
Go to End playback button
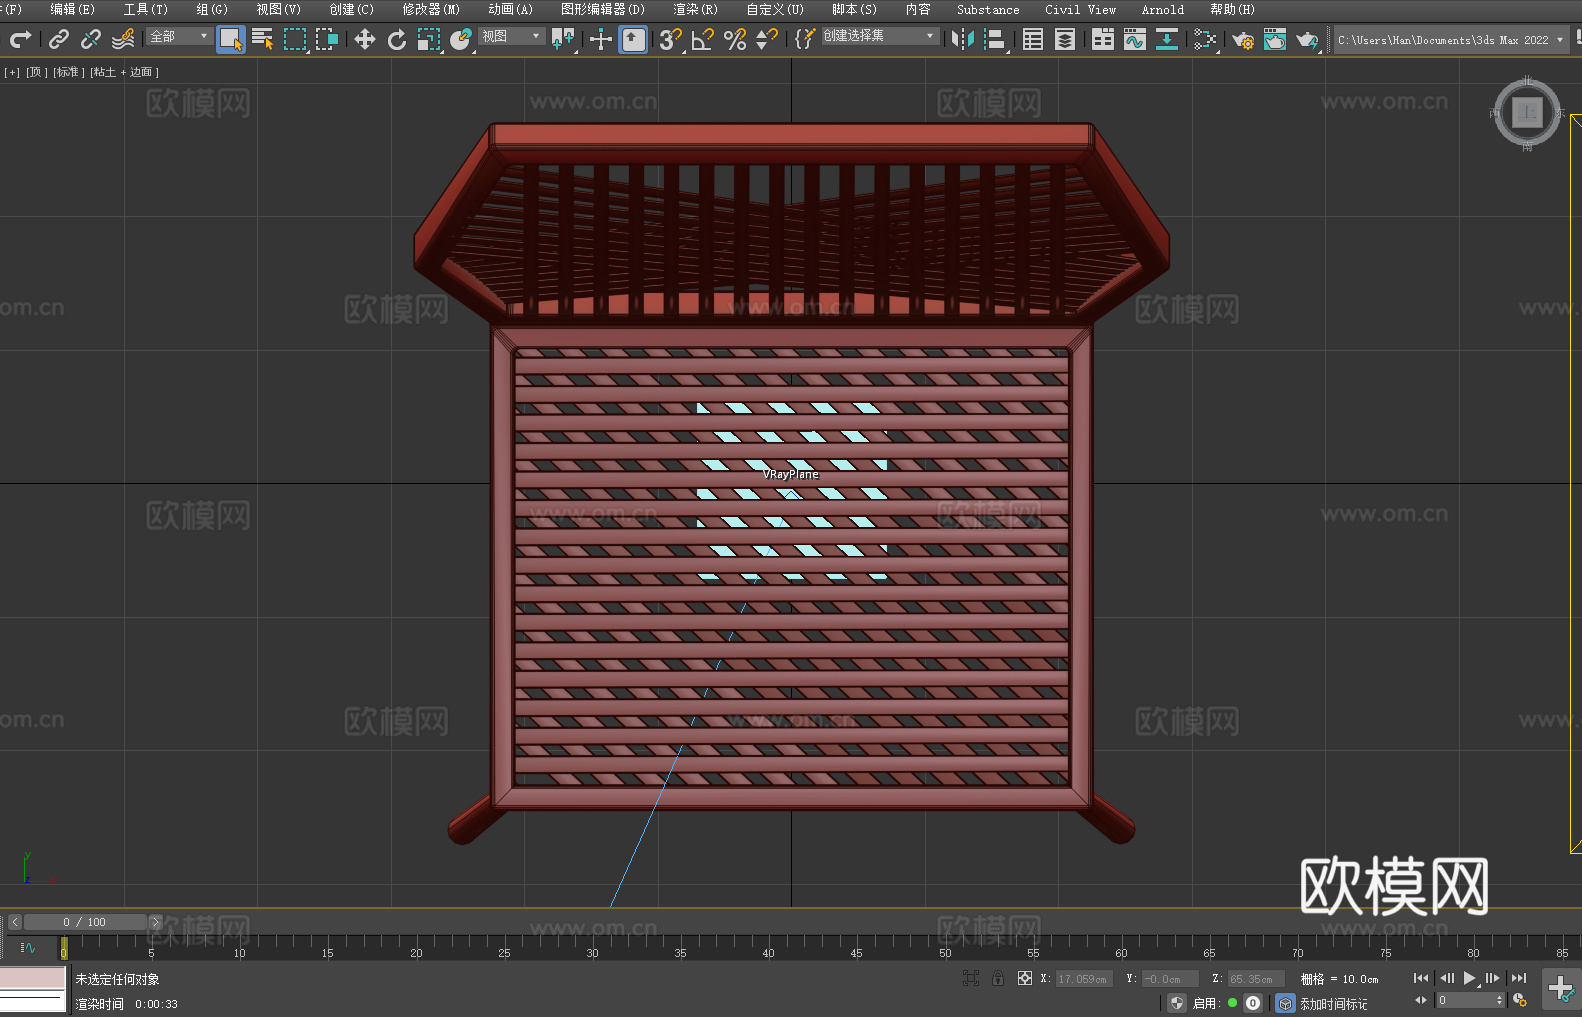(x=1519, y=978)
